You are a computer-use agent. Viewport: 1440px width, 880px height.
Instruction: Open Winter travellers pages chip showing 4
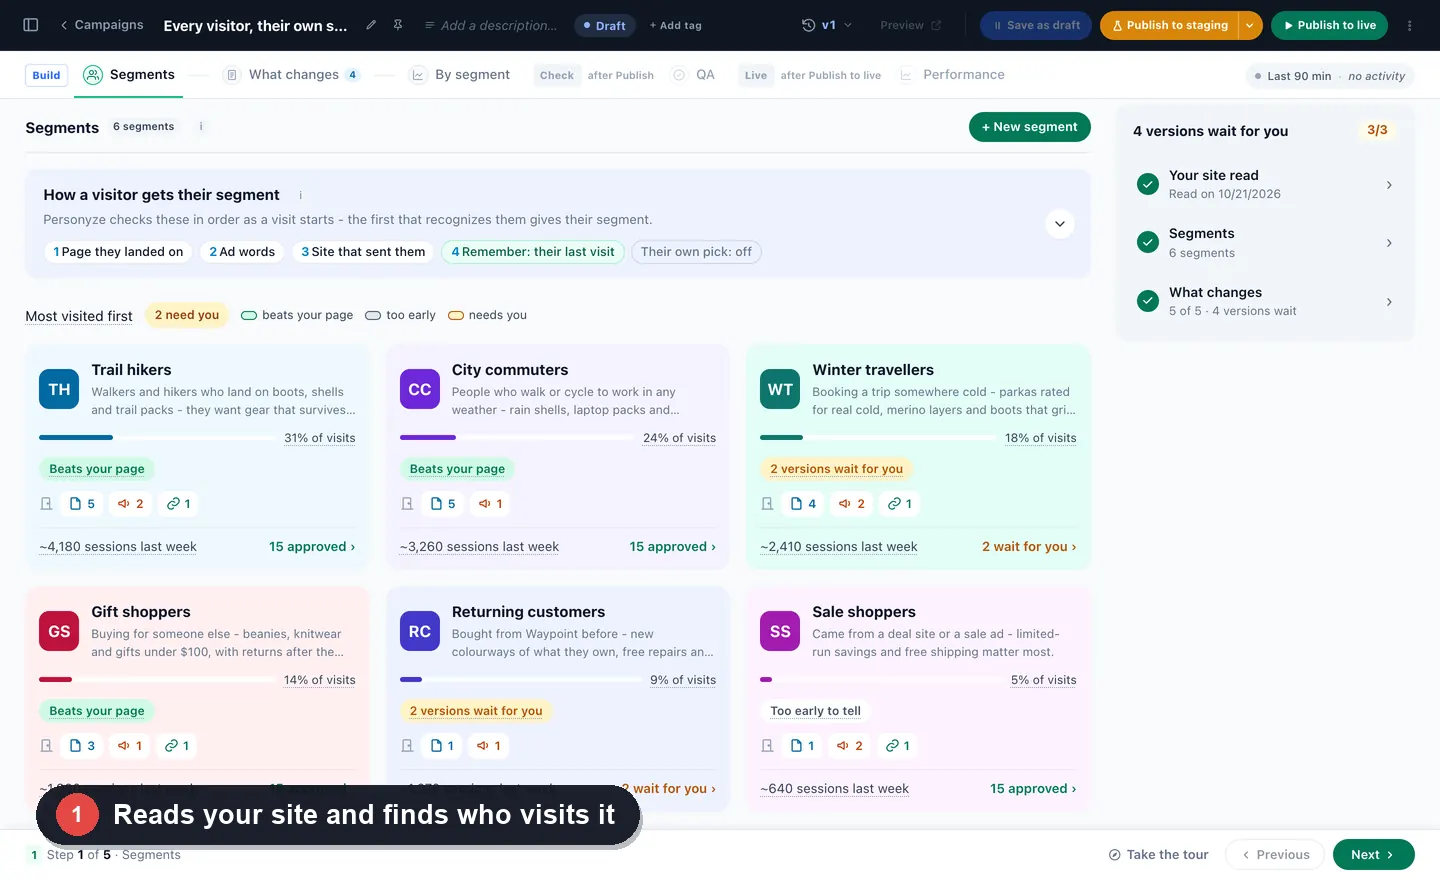point(804,504)
